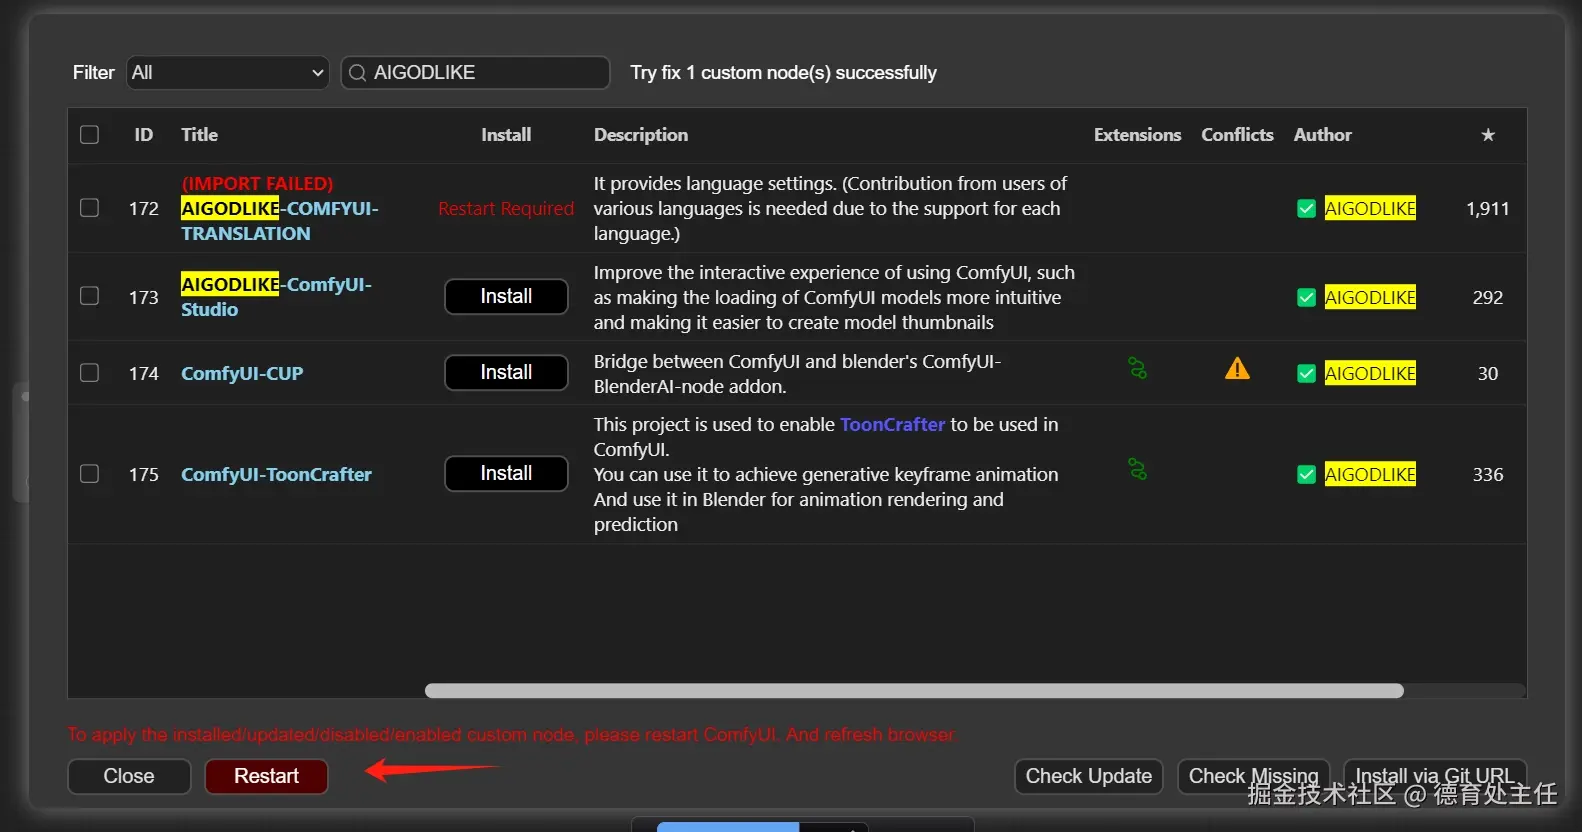Viewport: 1582px width, 832px height.
Task: Toggle the select-all checkbox in header
Action: pyautogui.click(x=90, y=135)
